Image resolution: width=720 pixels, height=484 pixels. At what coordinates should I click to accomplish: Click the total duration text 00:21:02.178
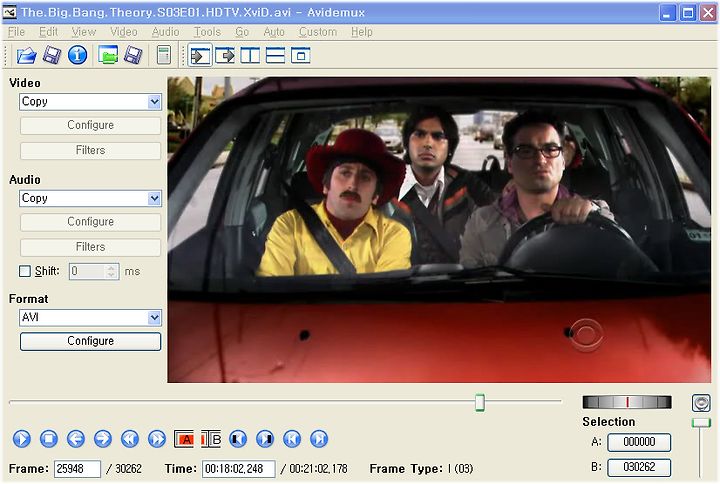[x=318, y=469]
